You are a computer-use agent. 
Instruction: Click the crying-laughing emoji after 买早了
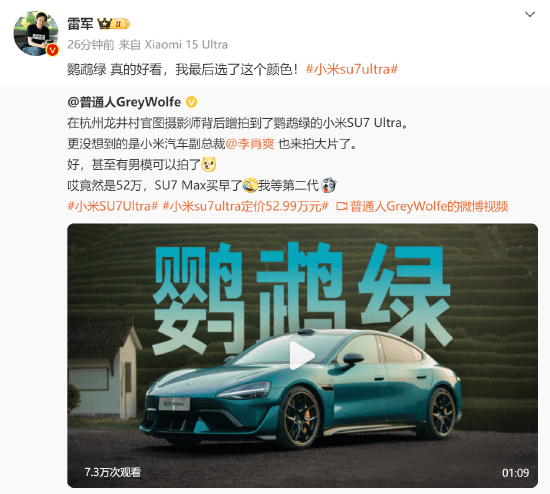(x=250, y=185)
